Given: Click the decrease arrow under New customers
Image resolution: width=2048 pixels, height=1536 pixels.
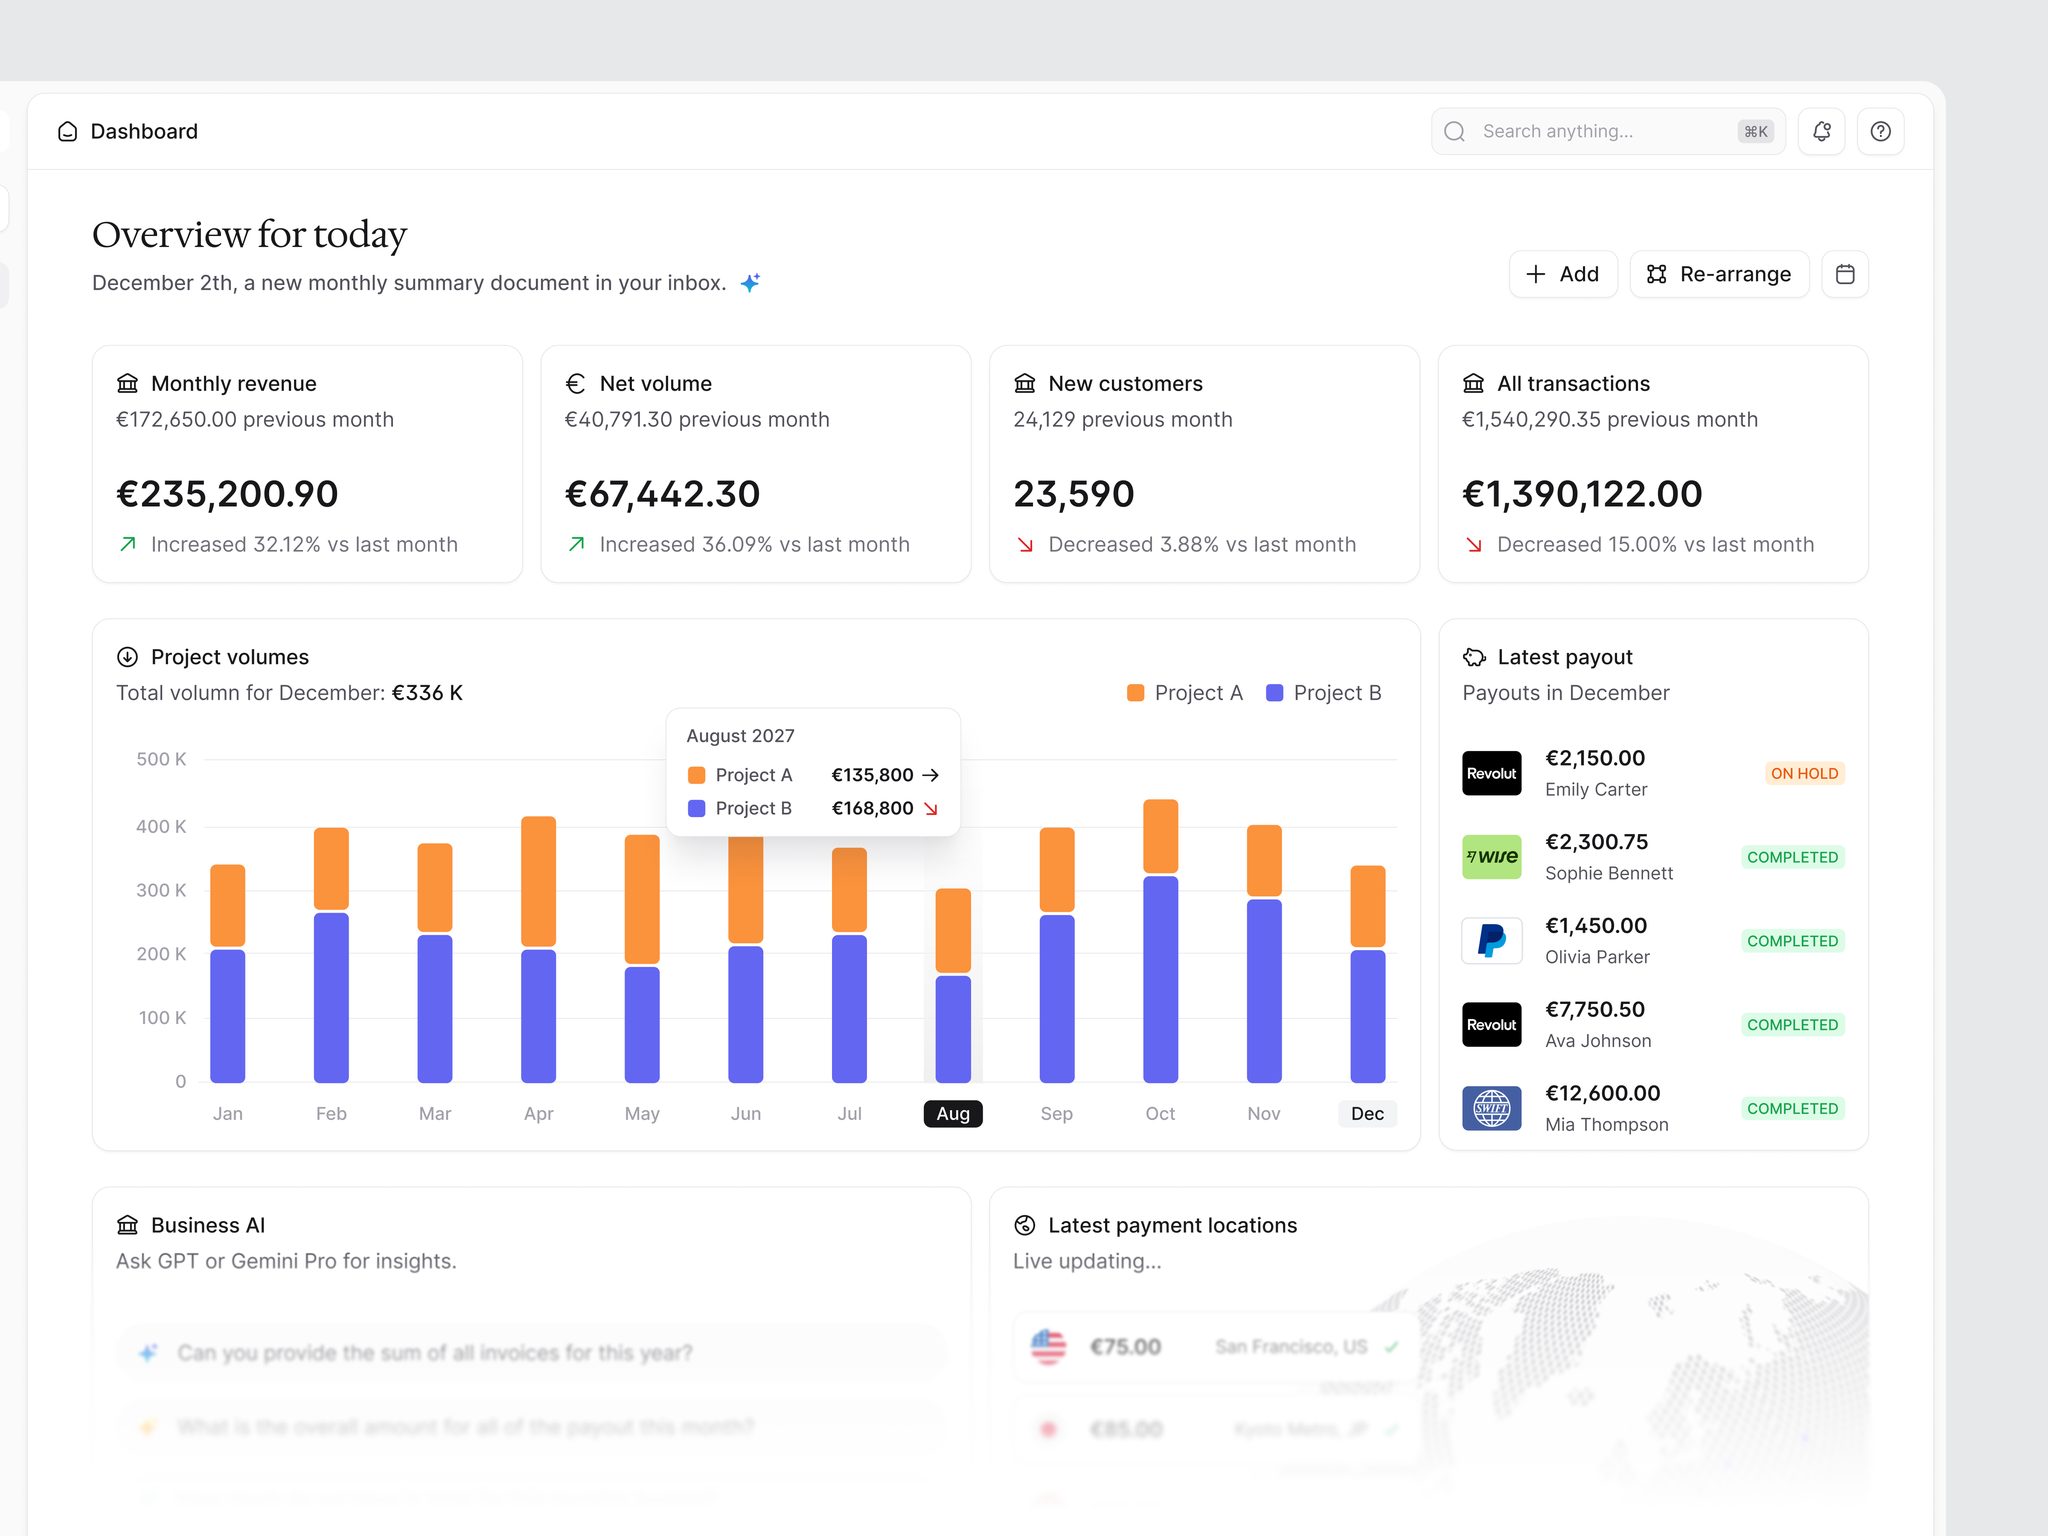Looking at the screenshot, I should 1025,544.
